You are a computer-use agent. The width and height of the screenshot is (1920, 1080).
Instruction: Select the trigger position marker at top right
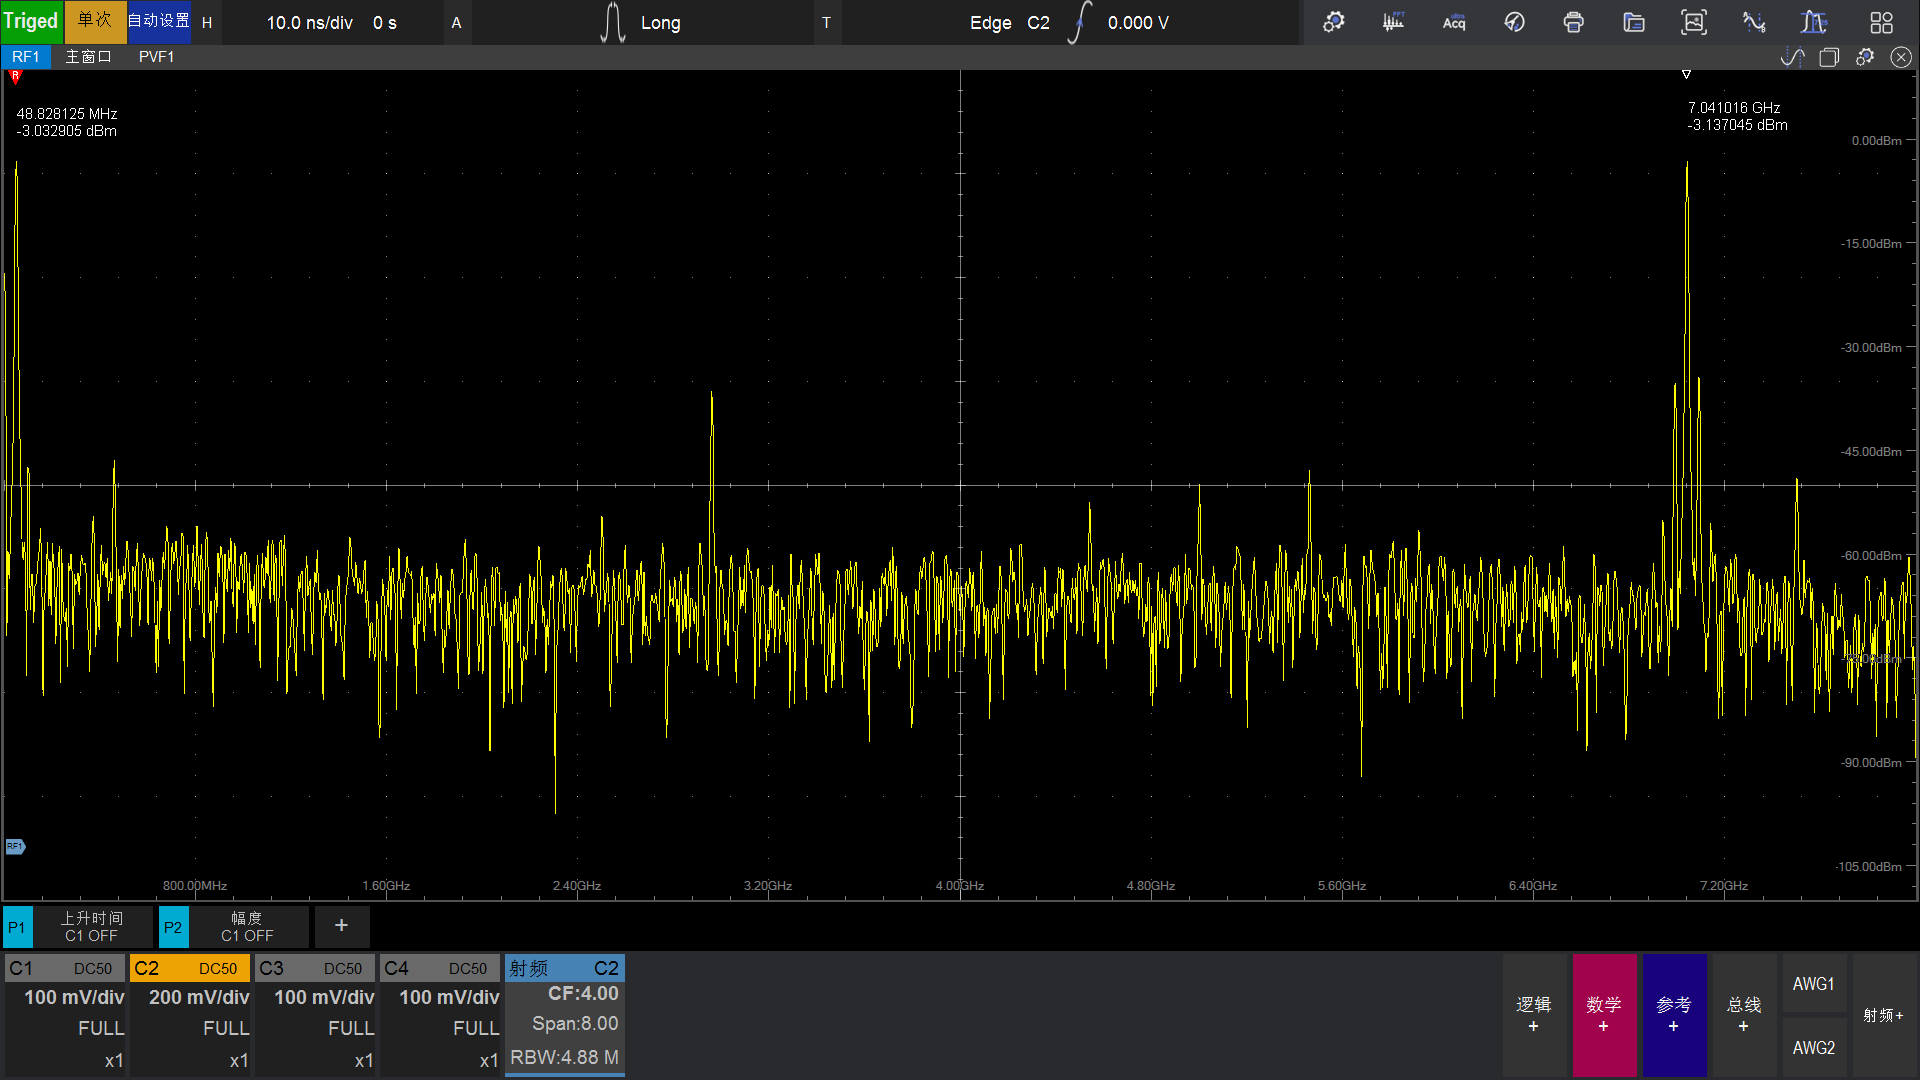click(1686, 75)
